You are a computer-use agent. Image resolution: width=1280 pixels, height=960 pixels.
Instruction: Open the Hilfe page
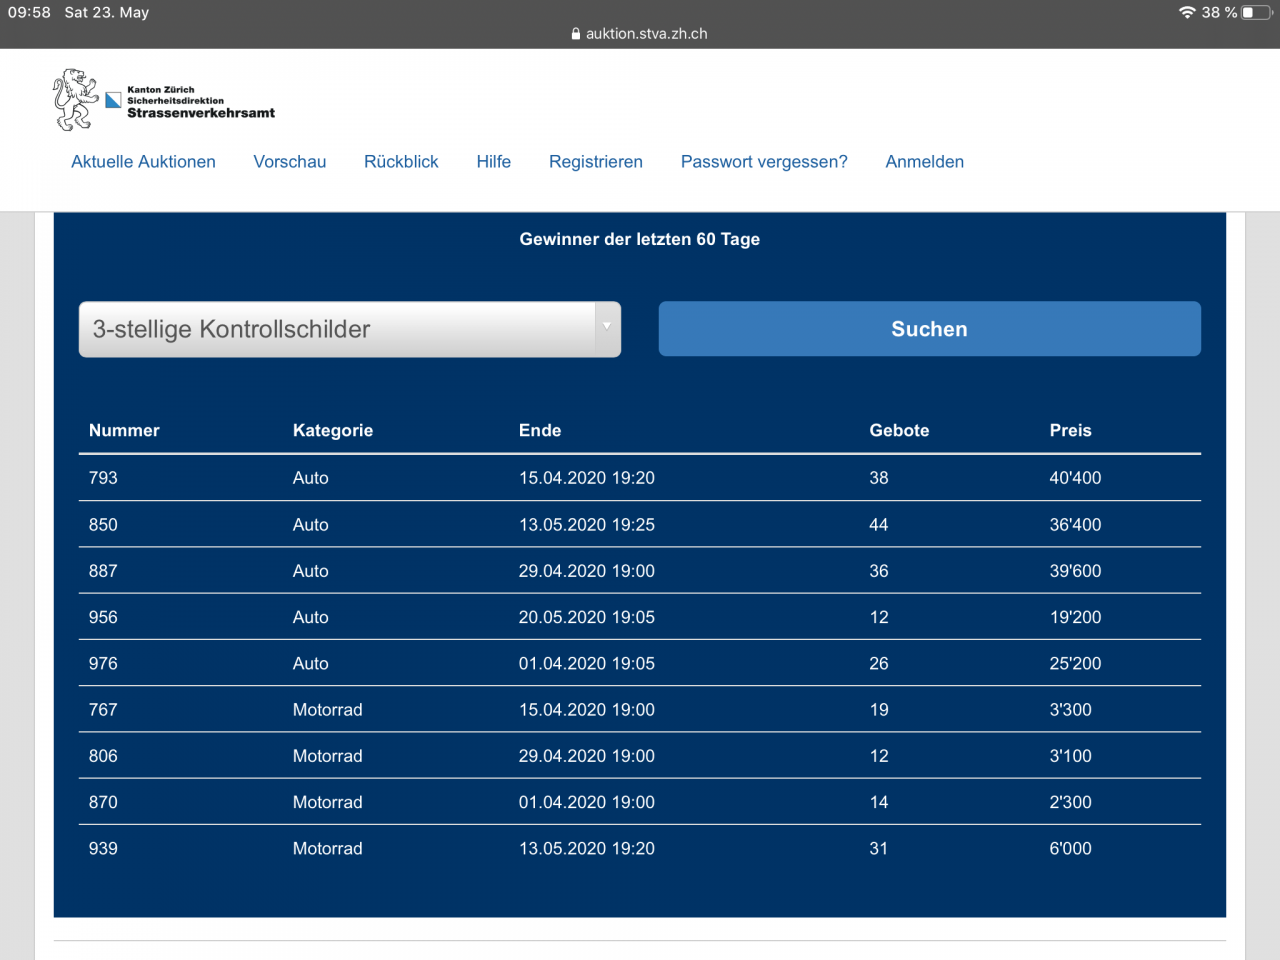point(493,162)
